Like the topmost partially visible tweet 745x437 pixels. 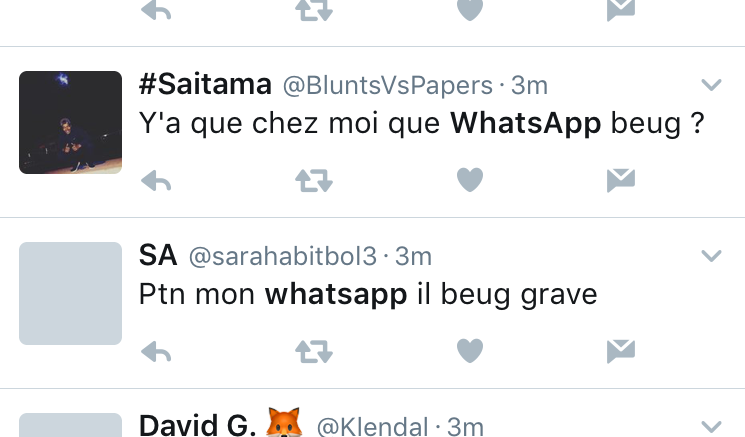(x=470, y=10)
